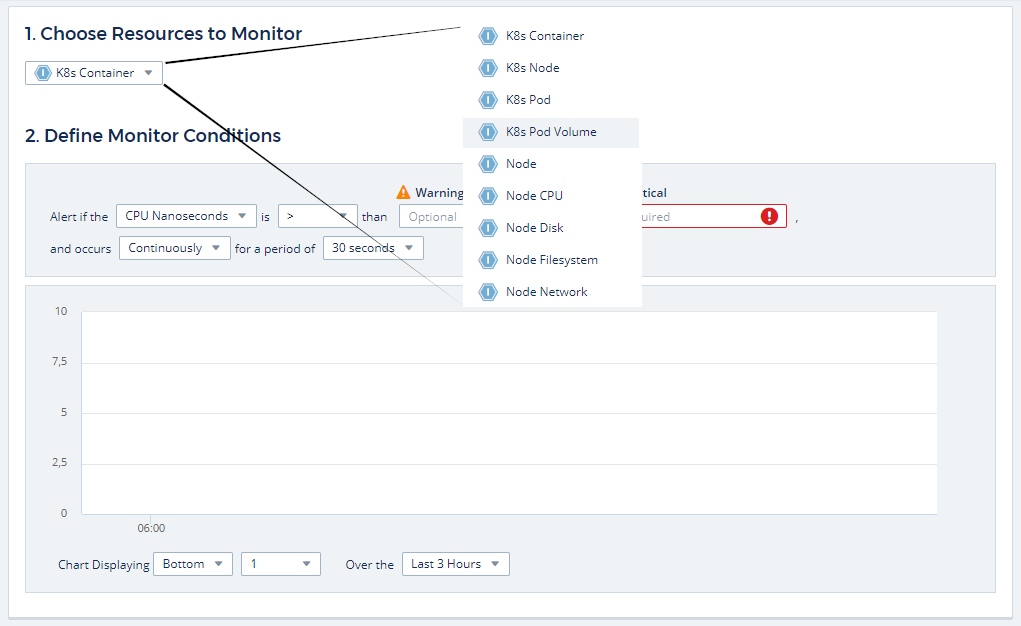Expand the comparison operator dropdown
This screenshot has width=1021, height=626.
pyautogui.click(x=317, y=216)
